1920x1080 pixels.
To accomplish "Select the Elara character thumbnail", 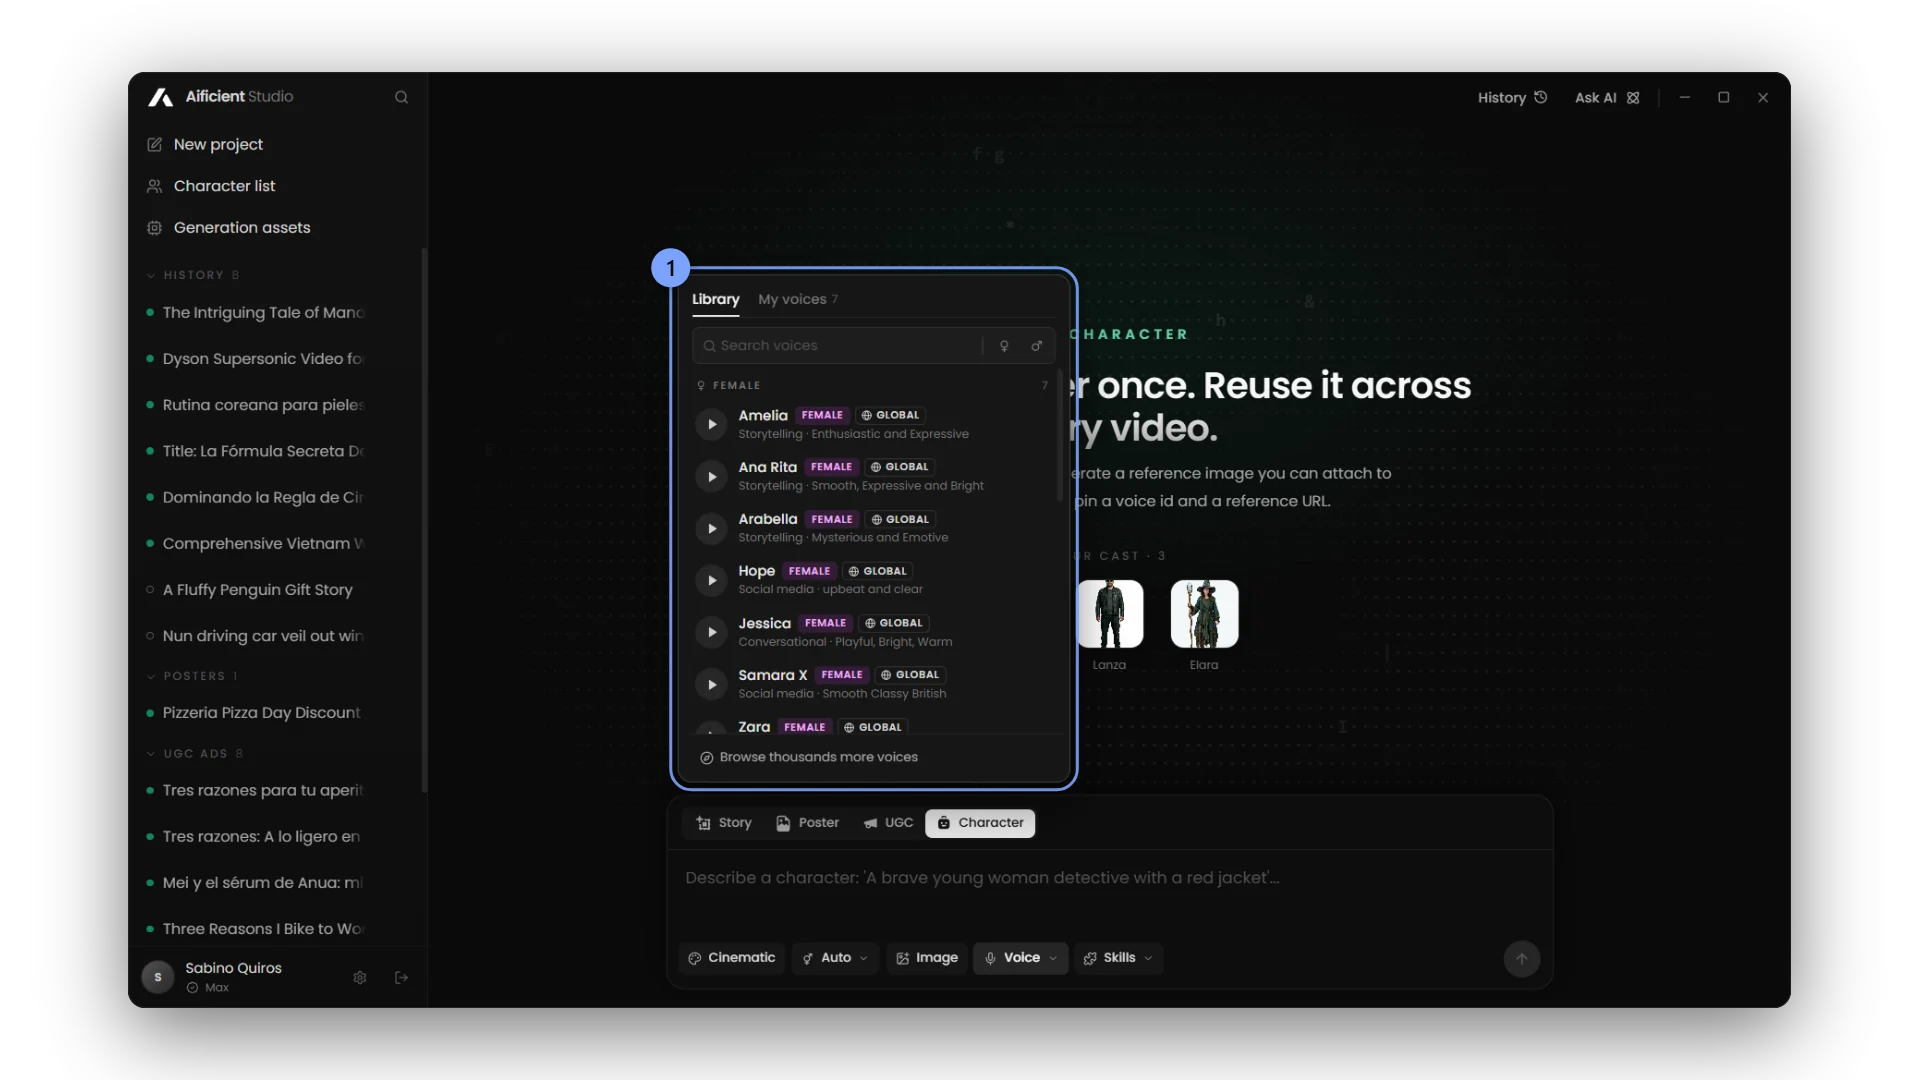I will [1204, 614].
